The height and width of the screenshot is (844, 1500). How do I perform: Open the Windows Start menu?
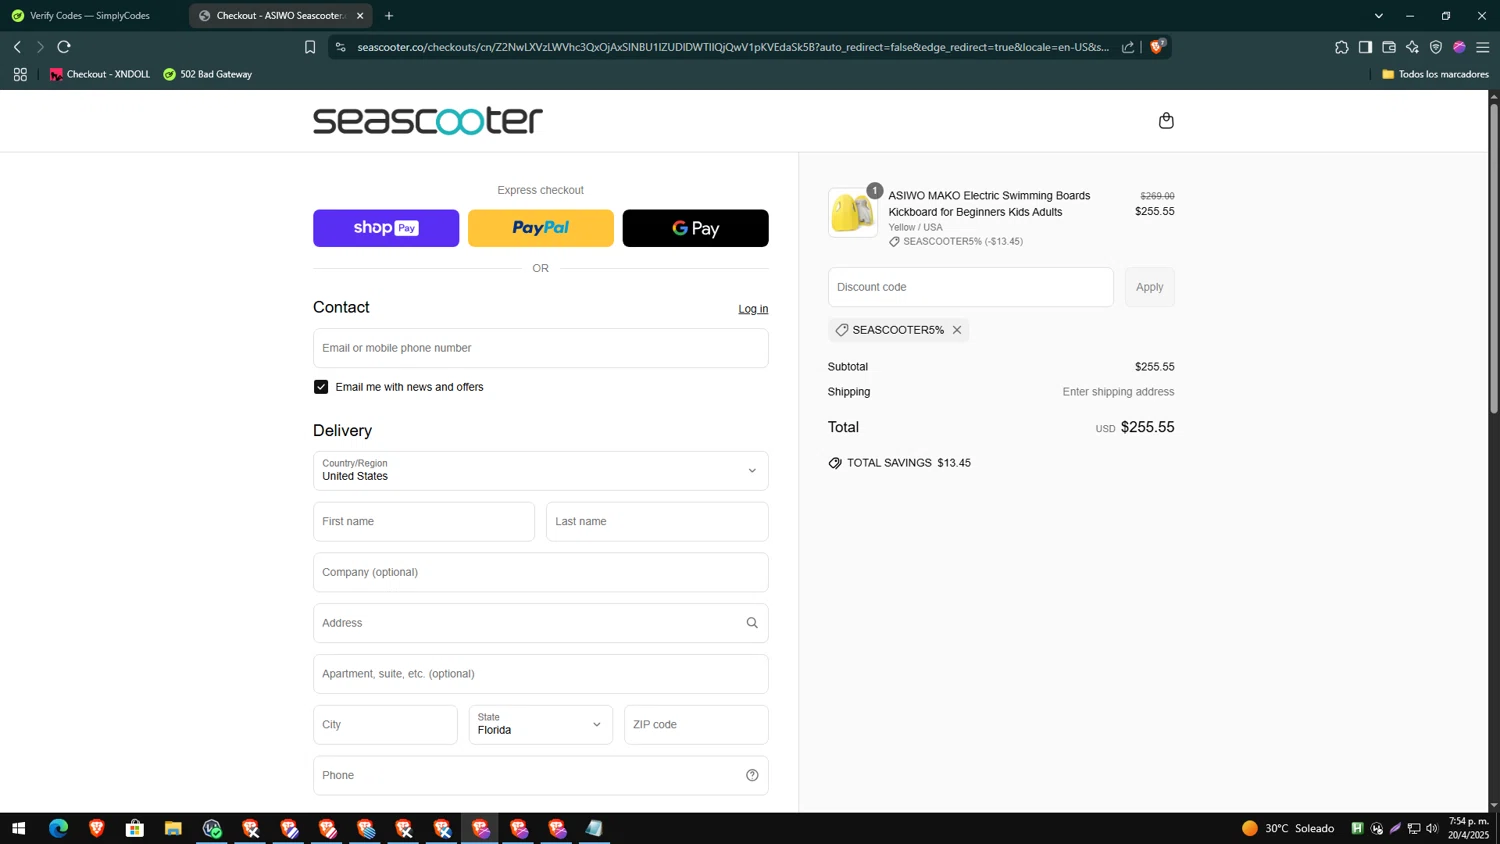[18, 828]
